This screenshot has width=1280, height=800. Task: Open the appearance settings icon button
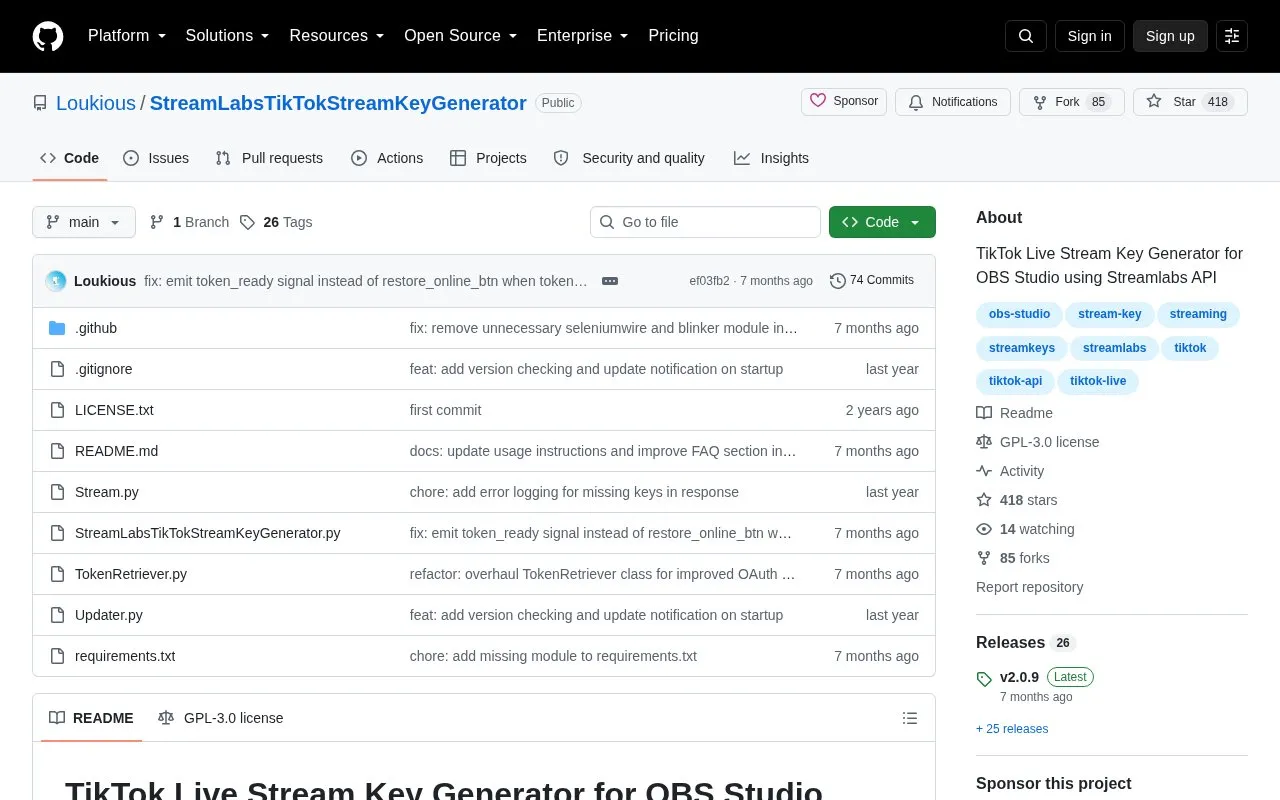coord(1232,36)
